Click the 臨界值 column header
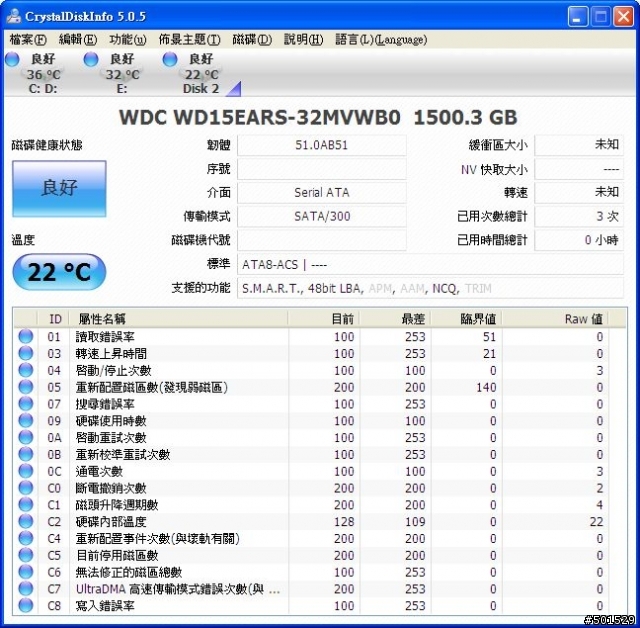 pyautogui.click(x=466, y=319)
